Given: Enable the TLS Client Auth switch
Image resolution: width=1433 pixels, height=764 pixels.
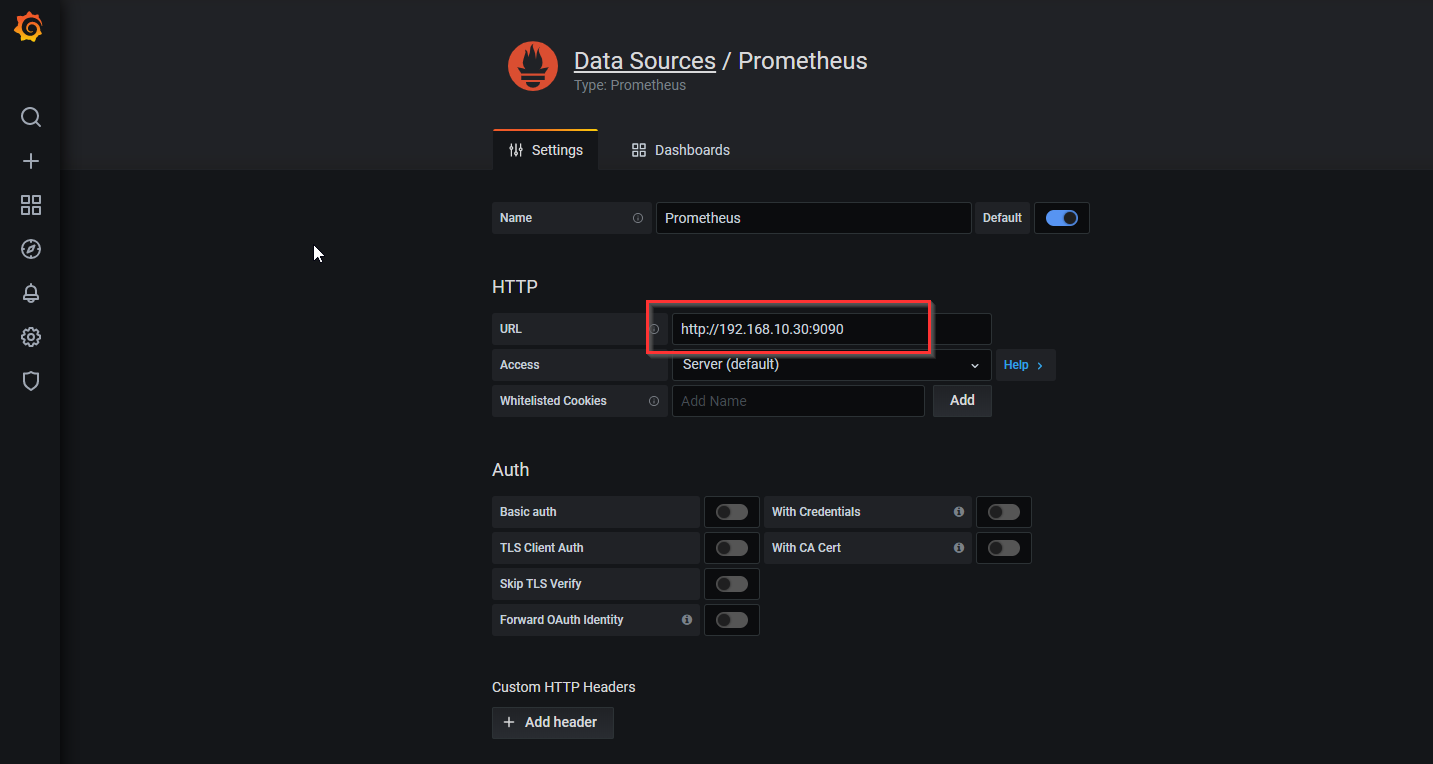Looking at the screenshot, I should (732, 548).
